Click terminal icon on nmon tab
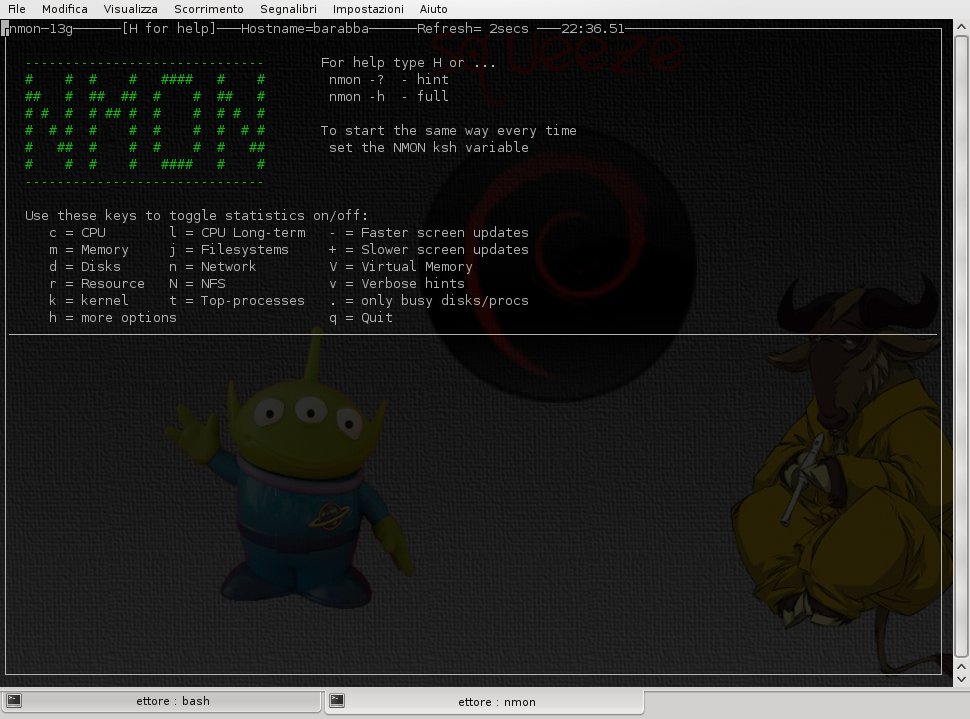970x719 pixels. coord(337,700)
